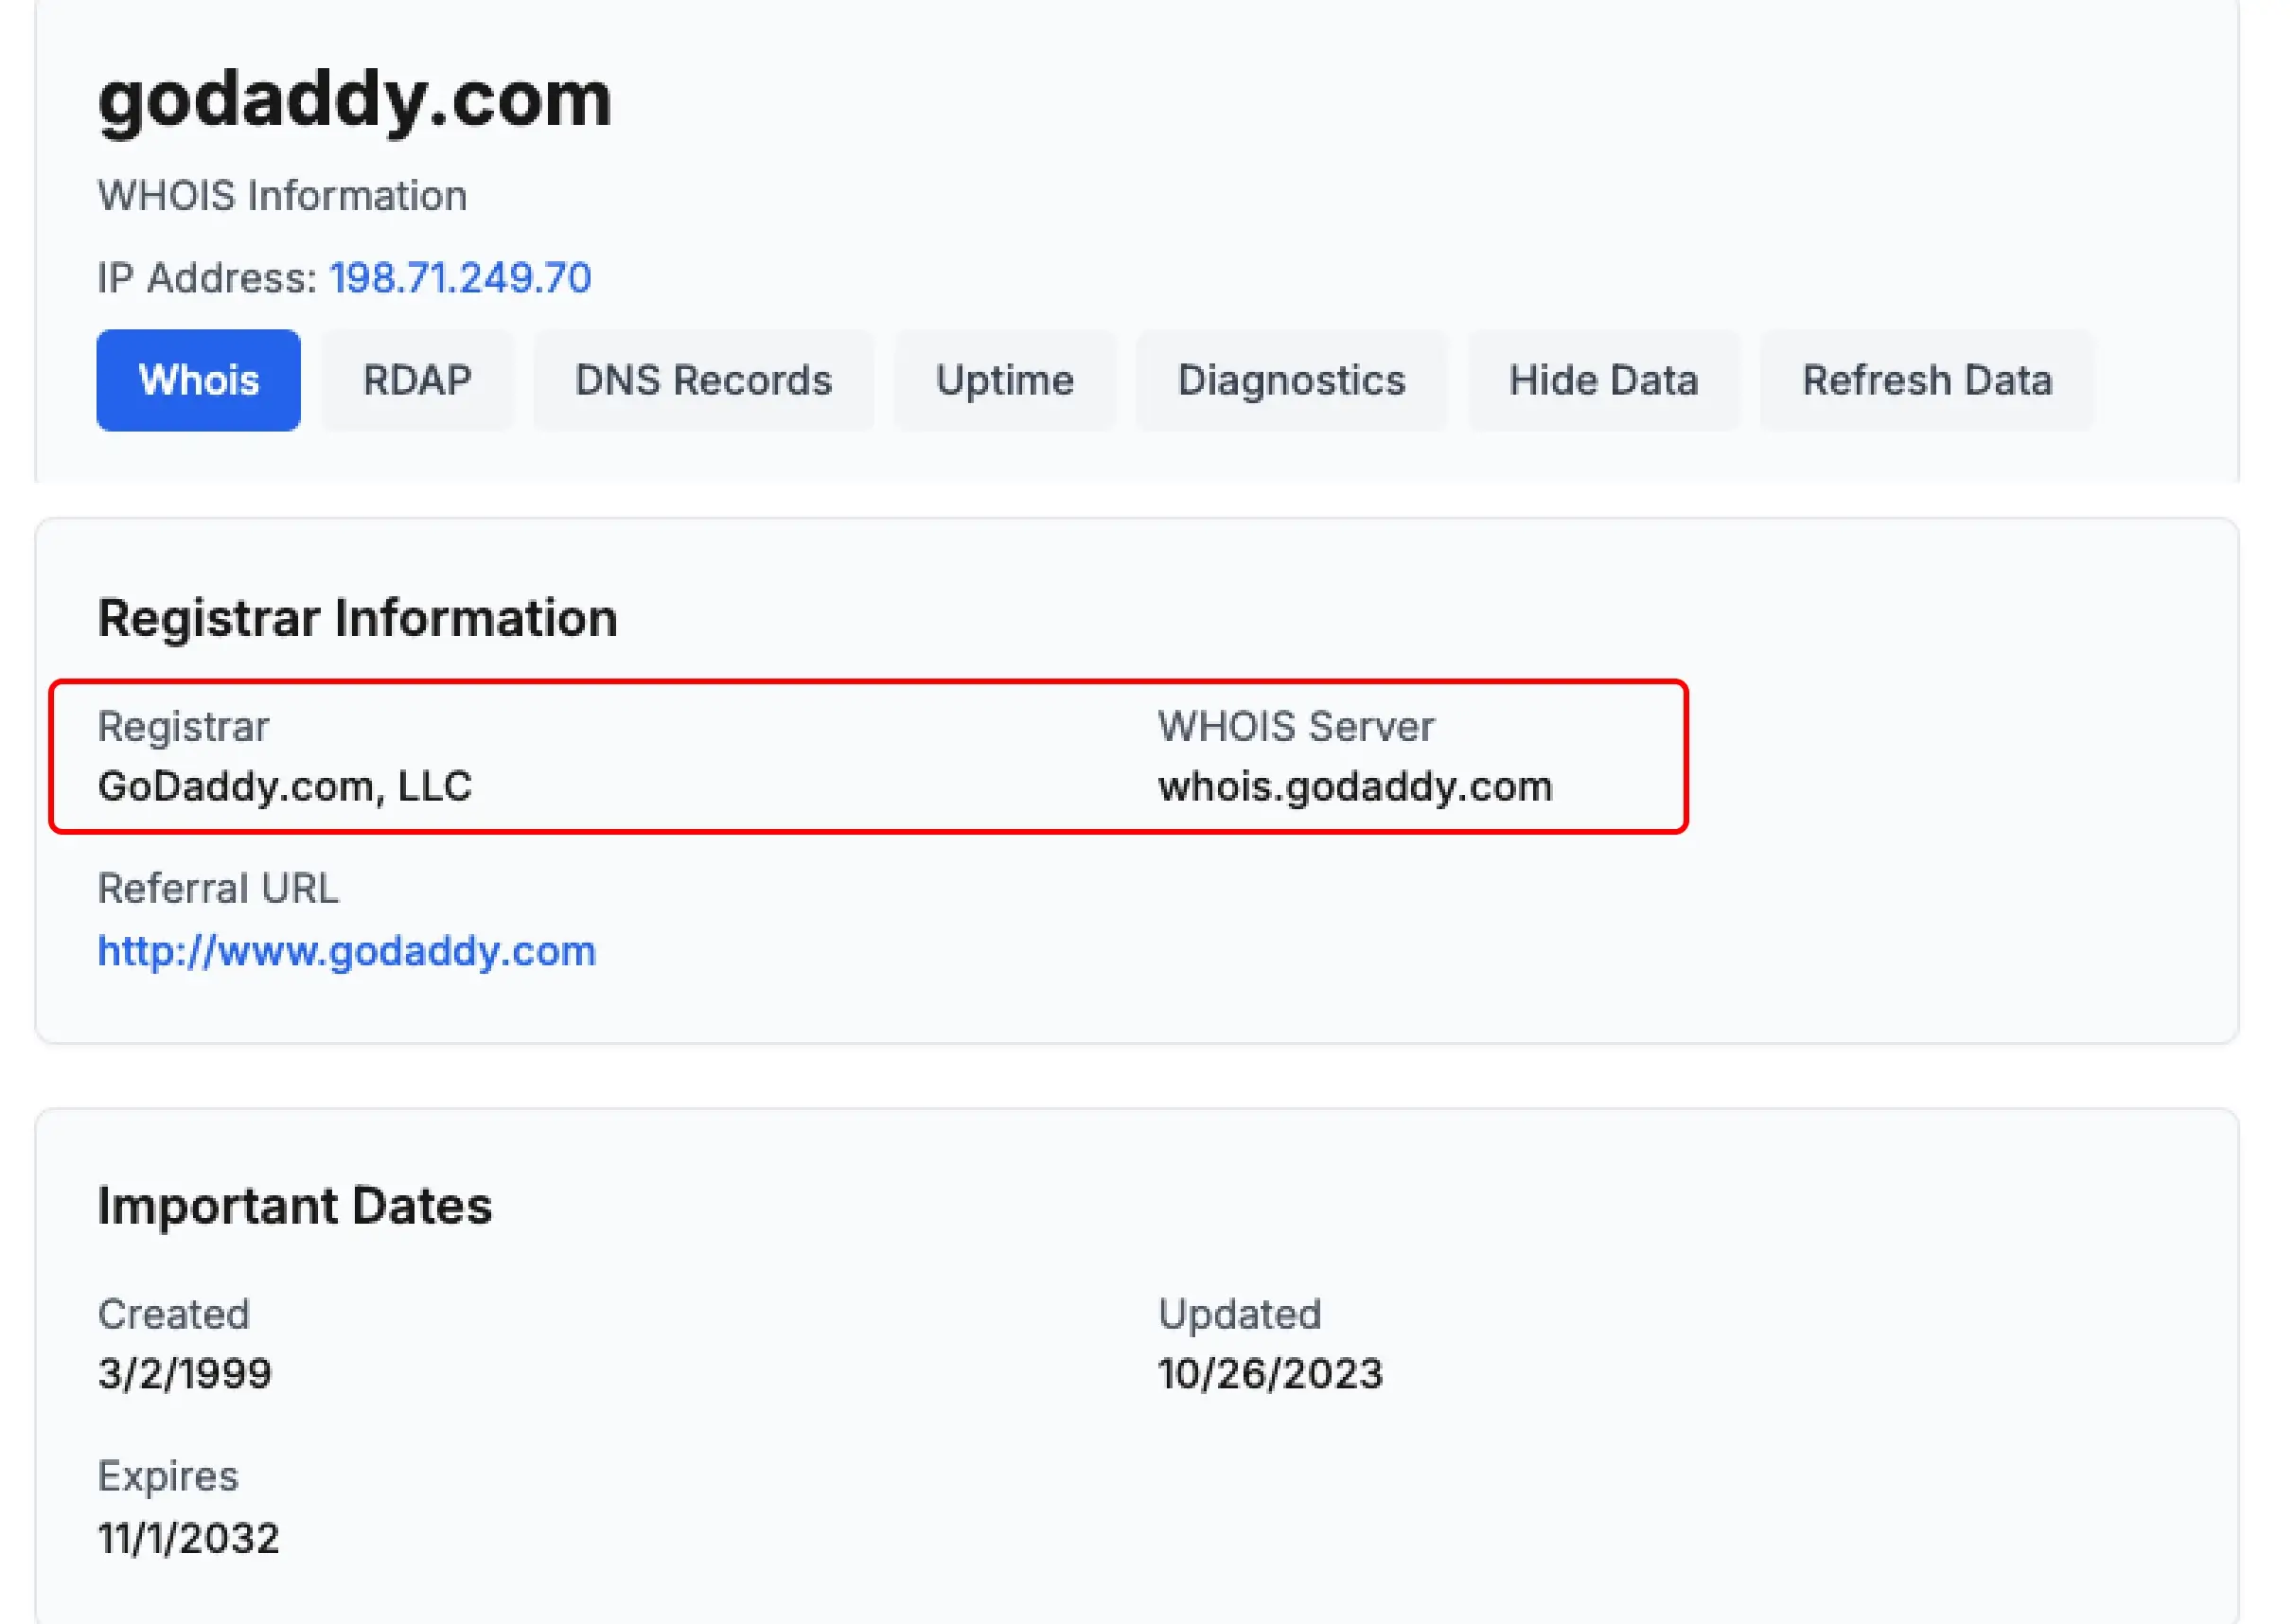Click the Referral URL field label
The height and width of the screenshot is (1624, 2294).
point(218,889)
